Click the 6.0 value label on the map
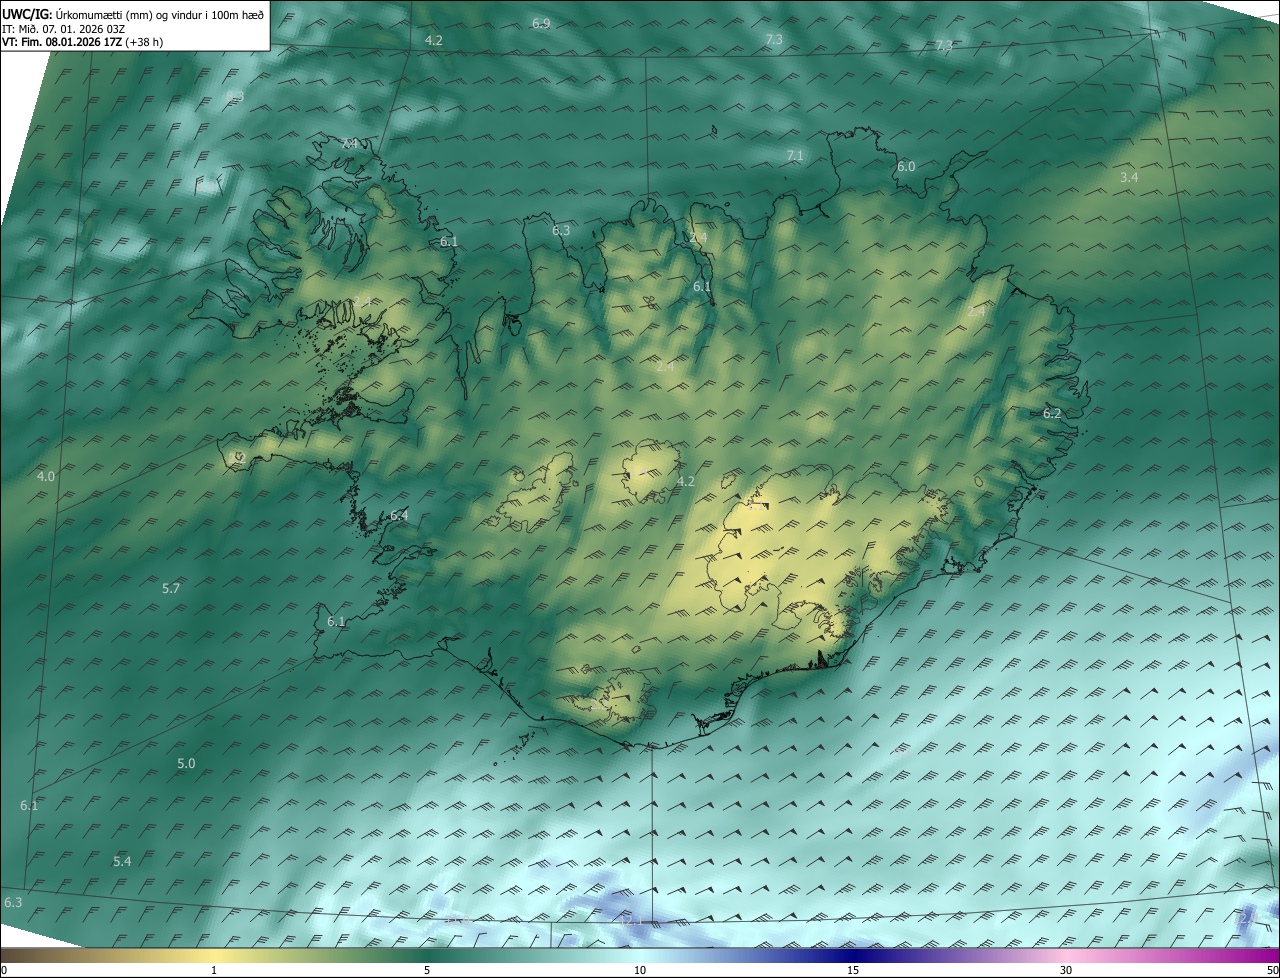 [906, 166]
